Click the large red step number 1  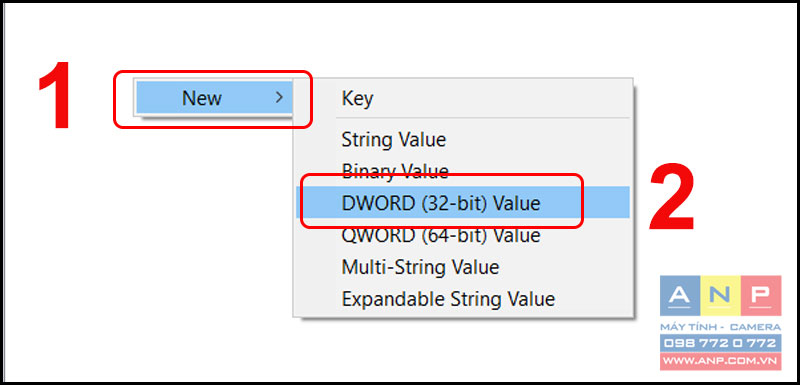coord(55,95)
